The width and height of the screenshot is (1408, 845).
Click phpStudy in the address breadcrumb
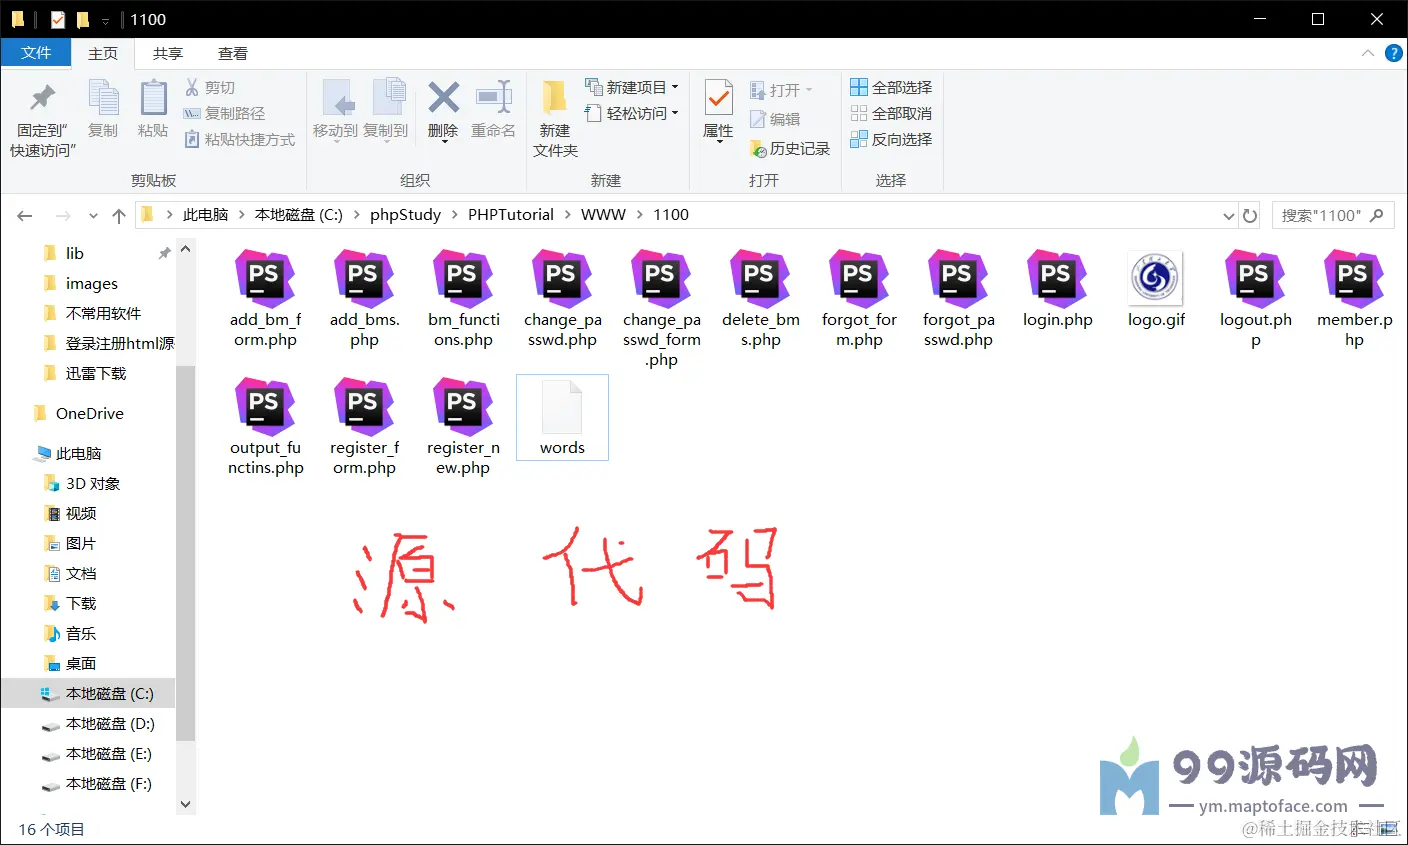point(405,215)
